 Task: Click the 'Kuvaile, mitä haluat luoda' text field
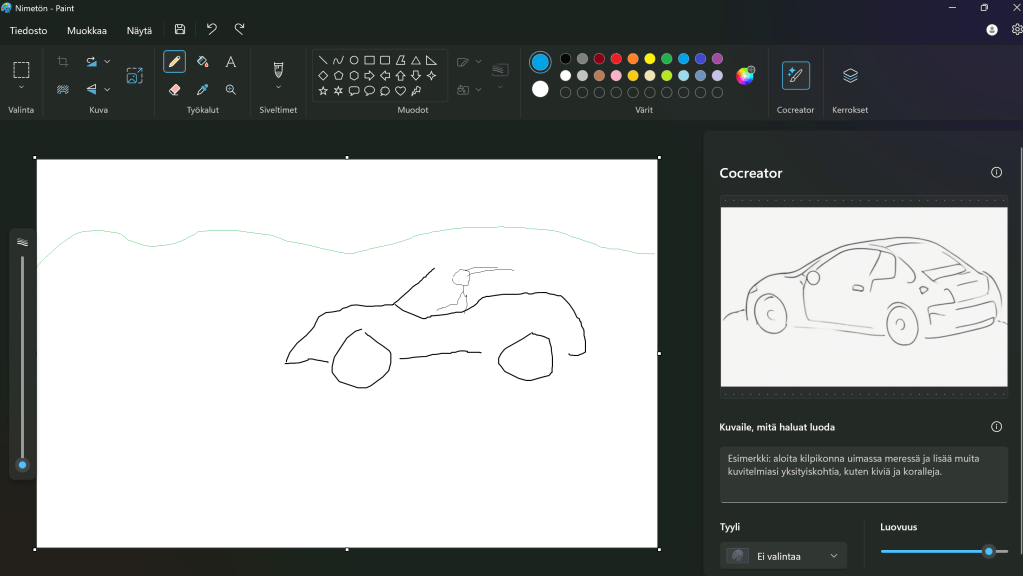tap(863, 473)
